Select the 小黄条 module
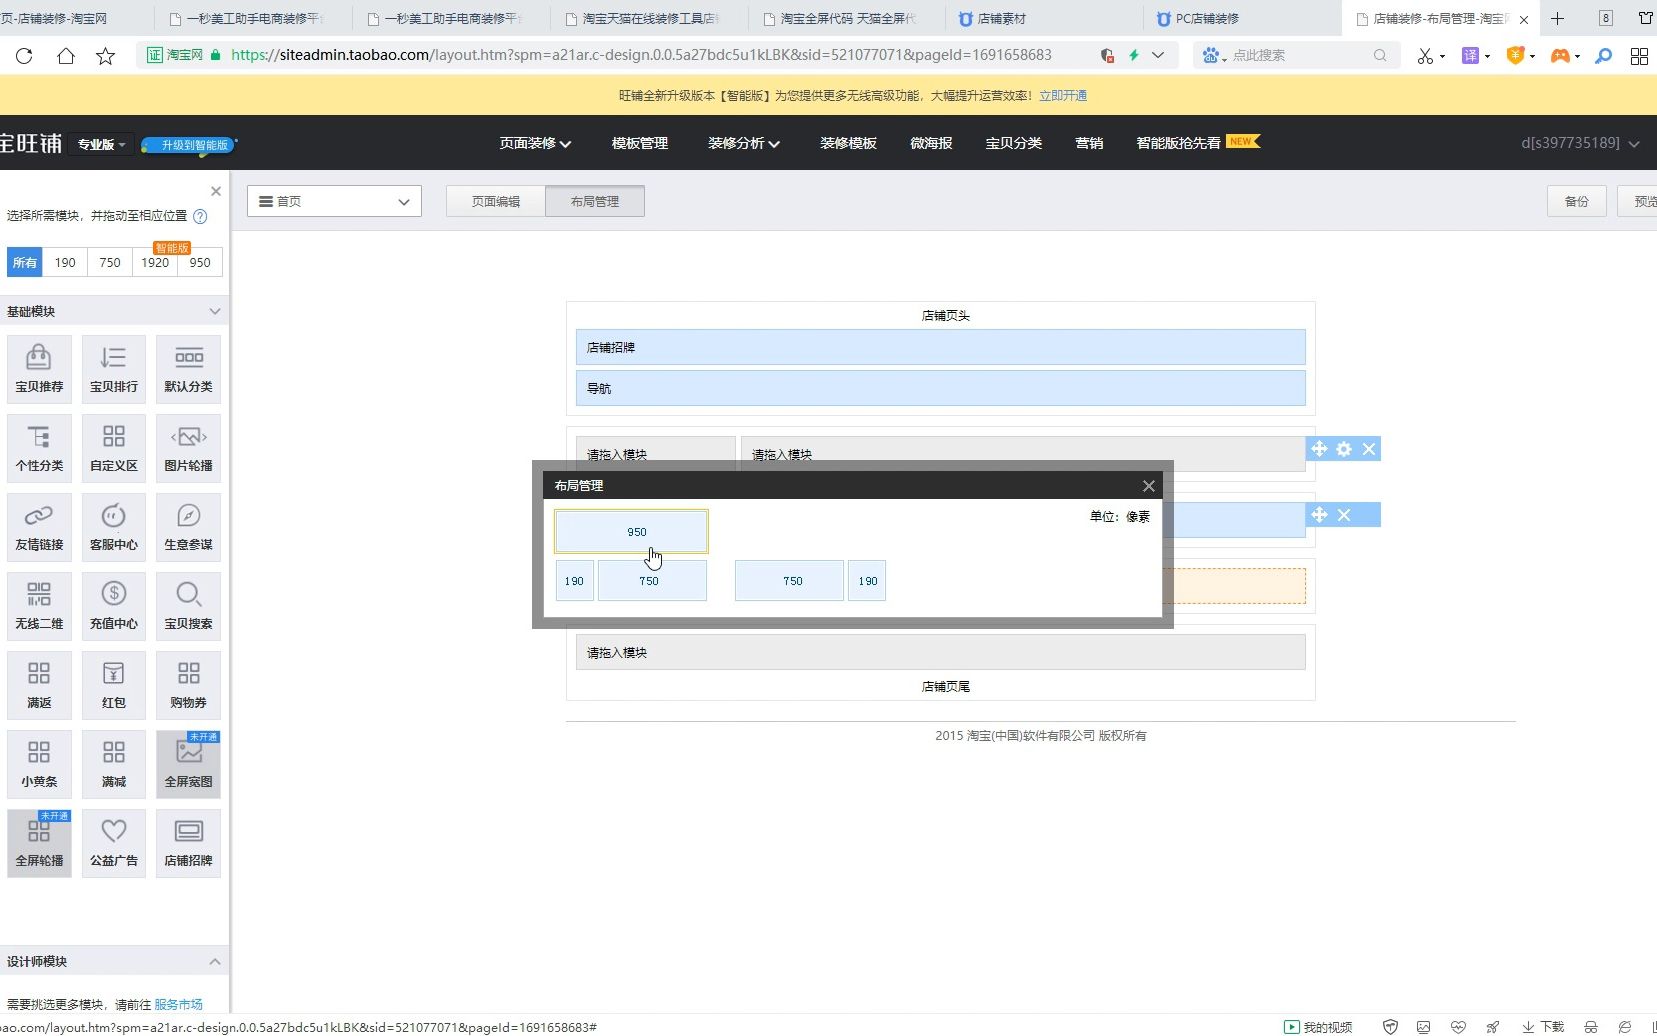 (x=39, y=764)
